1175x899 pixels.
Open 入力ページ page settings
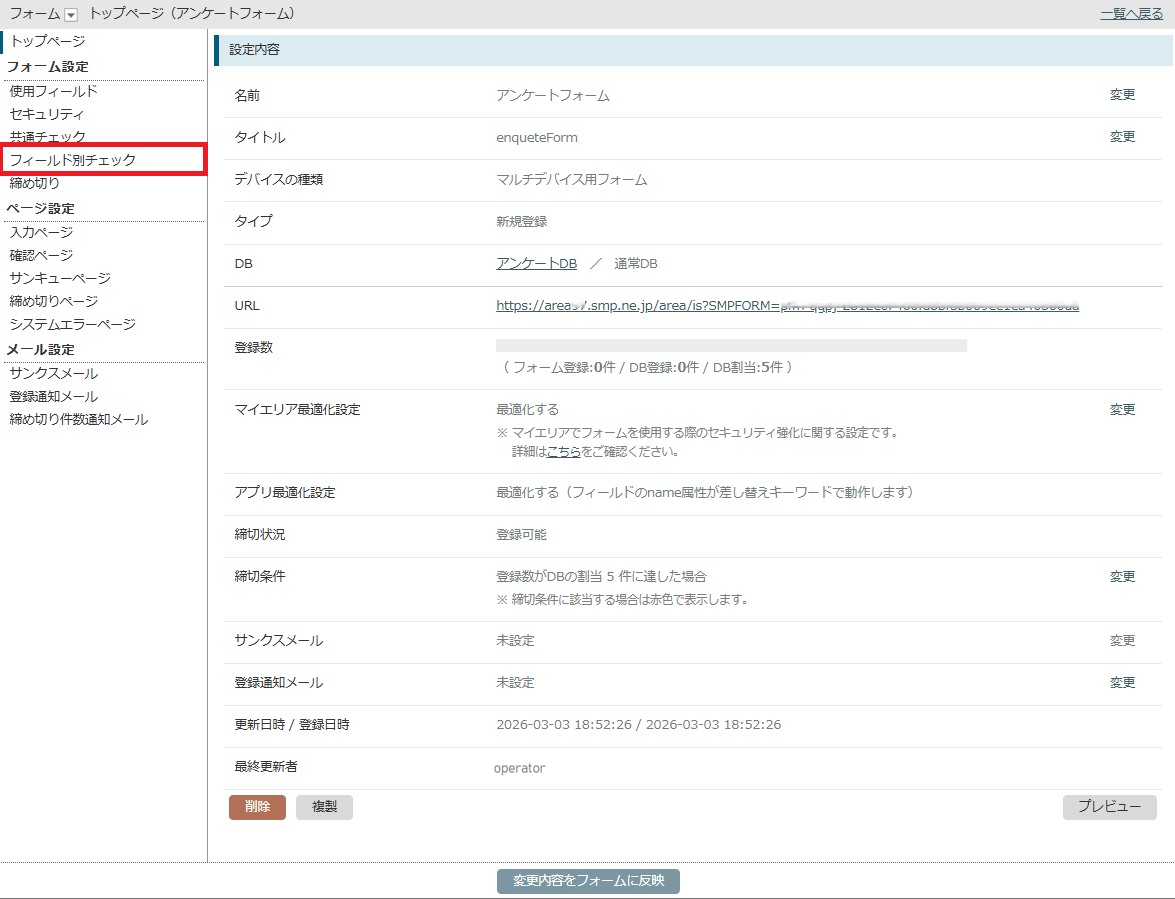click(41, 232)
